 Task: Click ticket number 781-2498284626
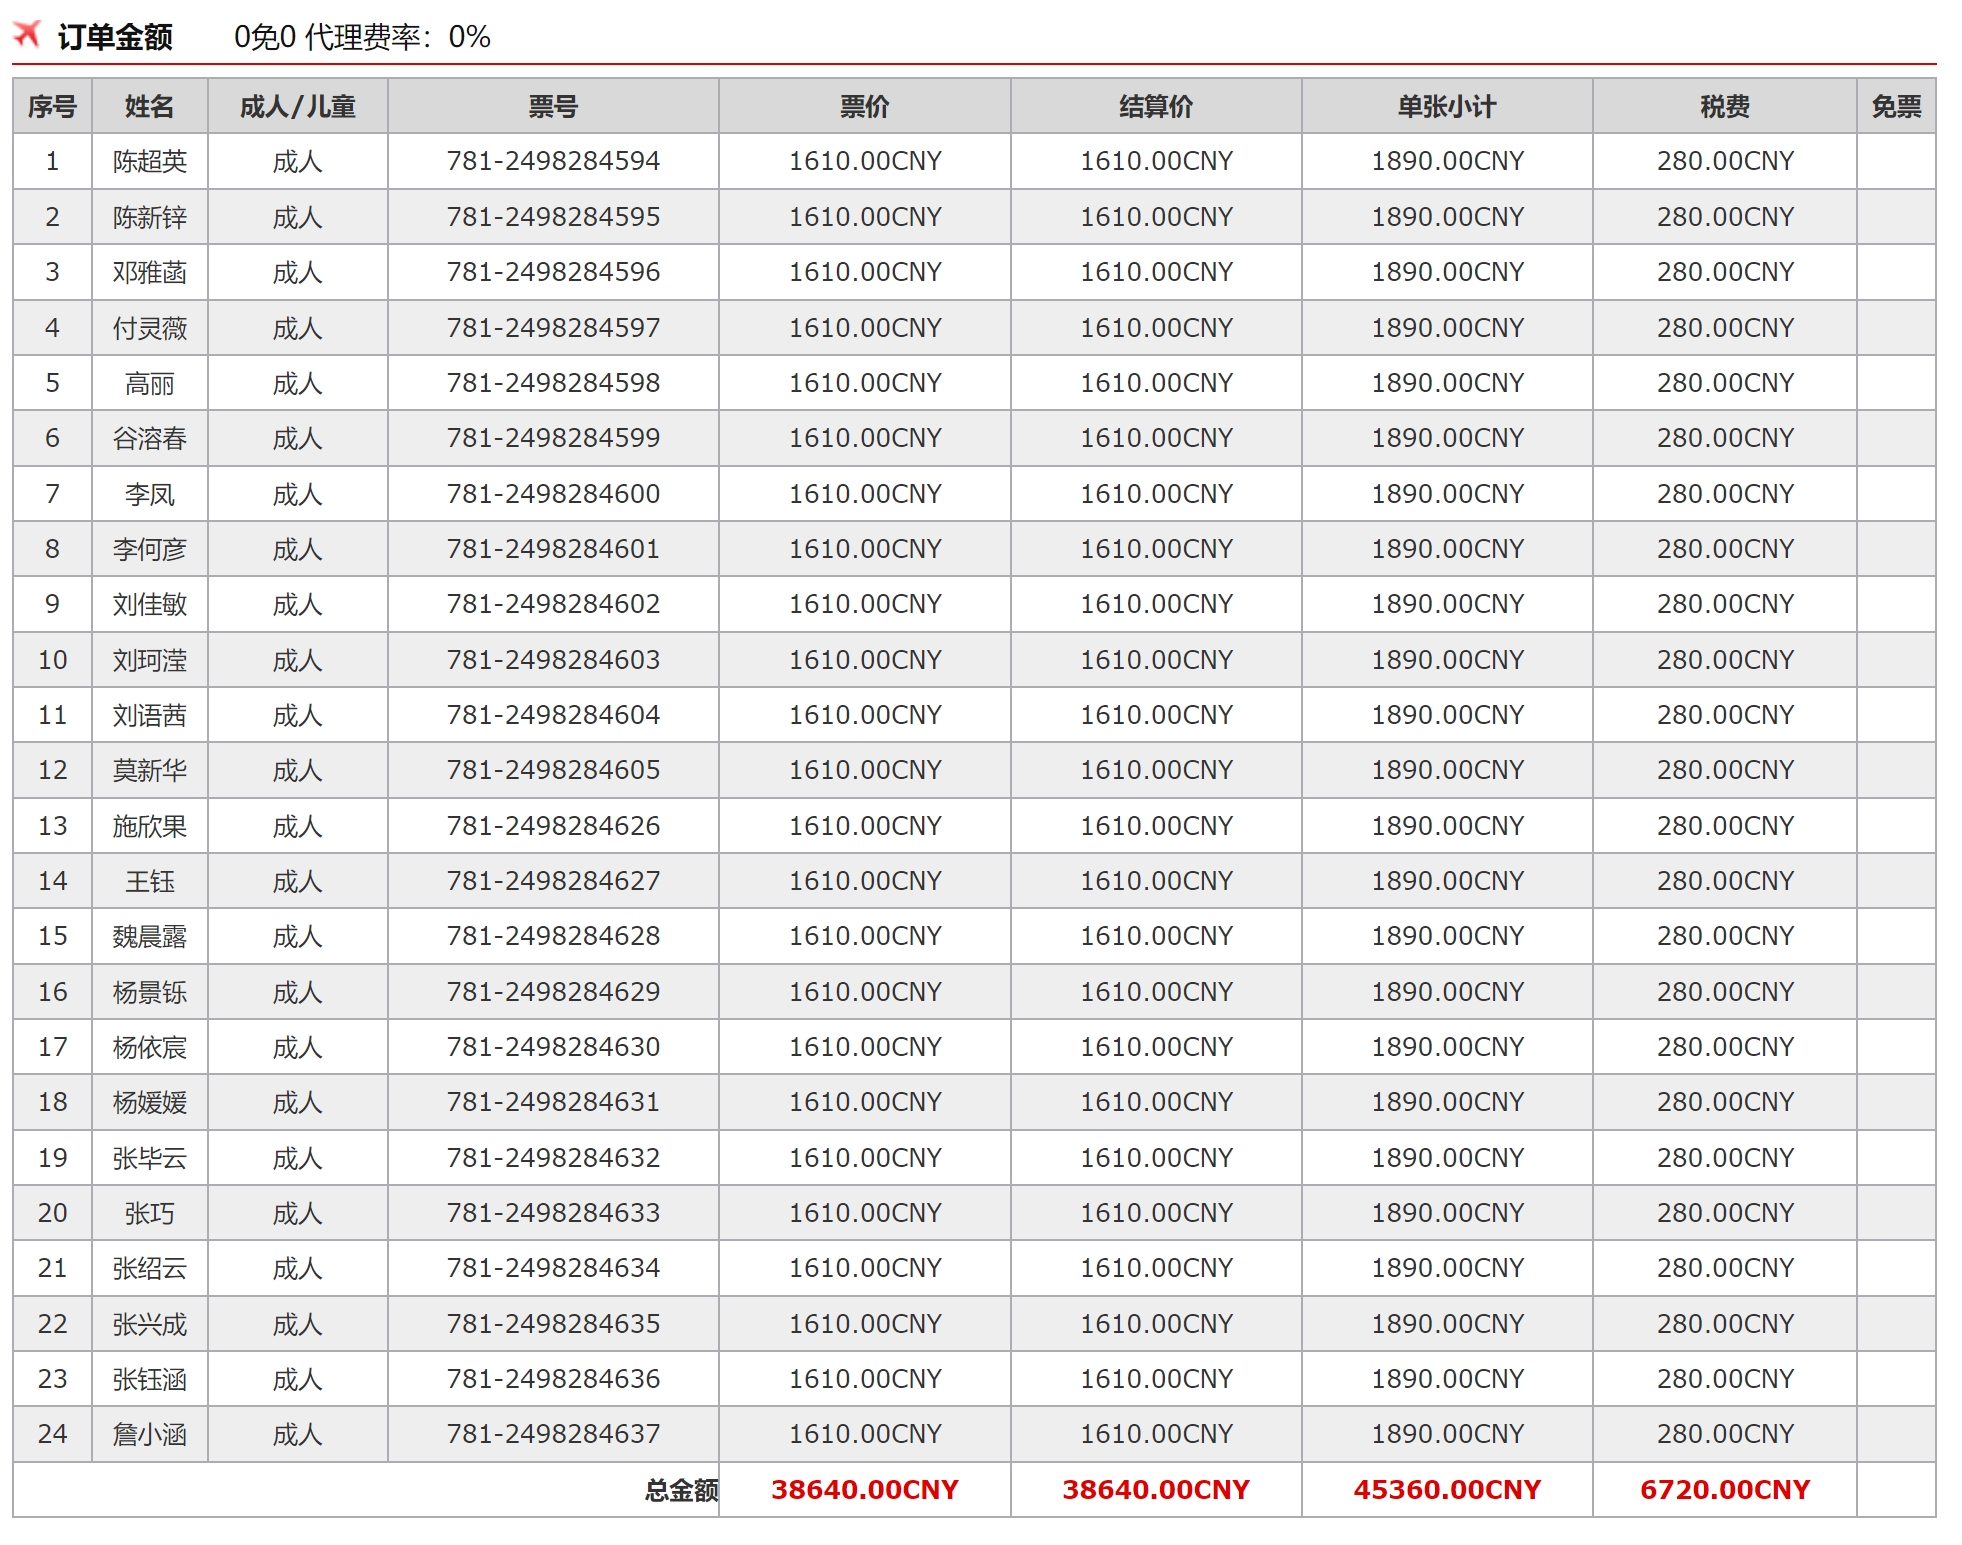pos(553,826)
